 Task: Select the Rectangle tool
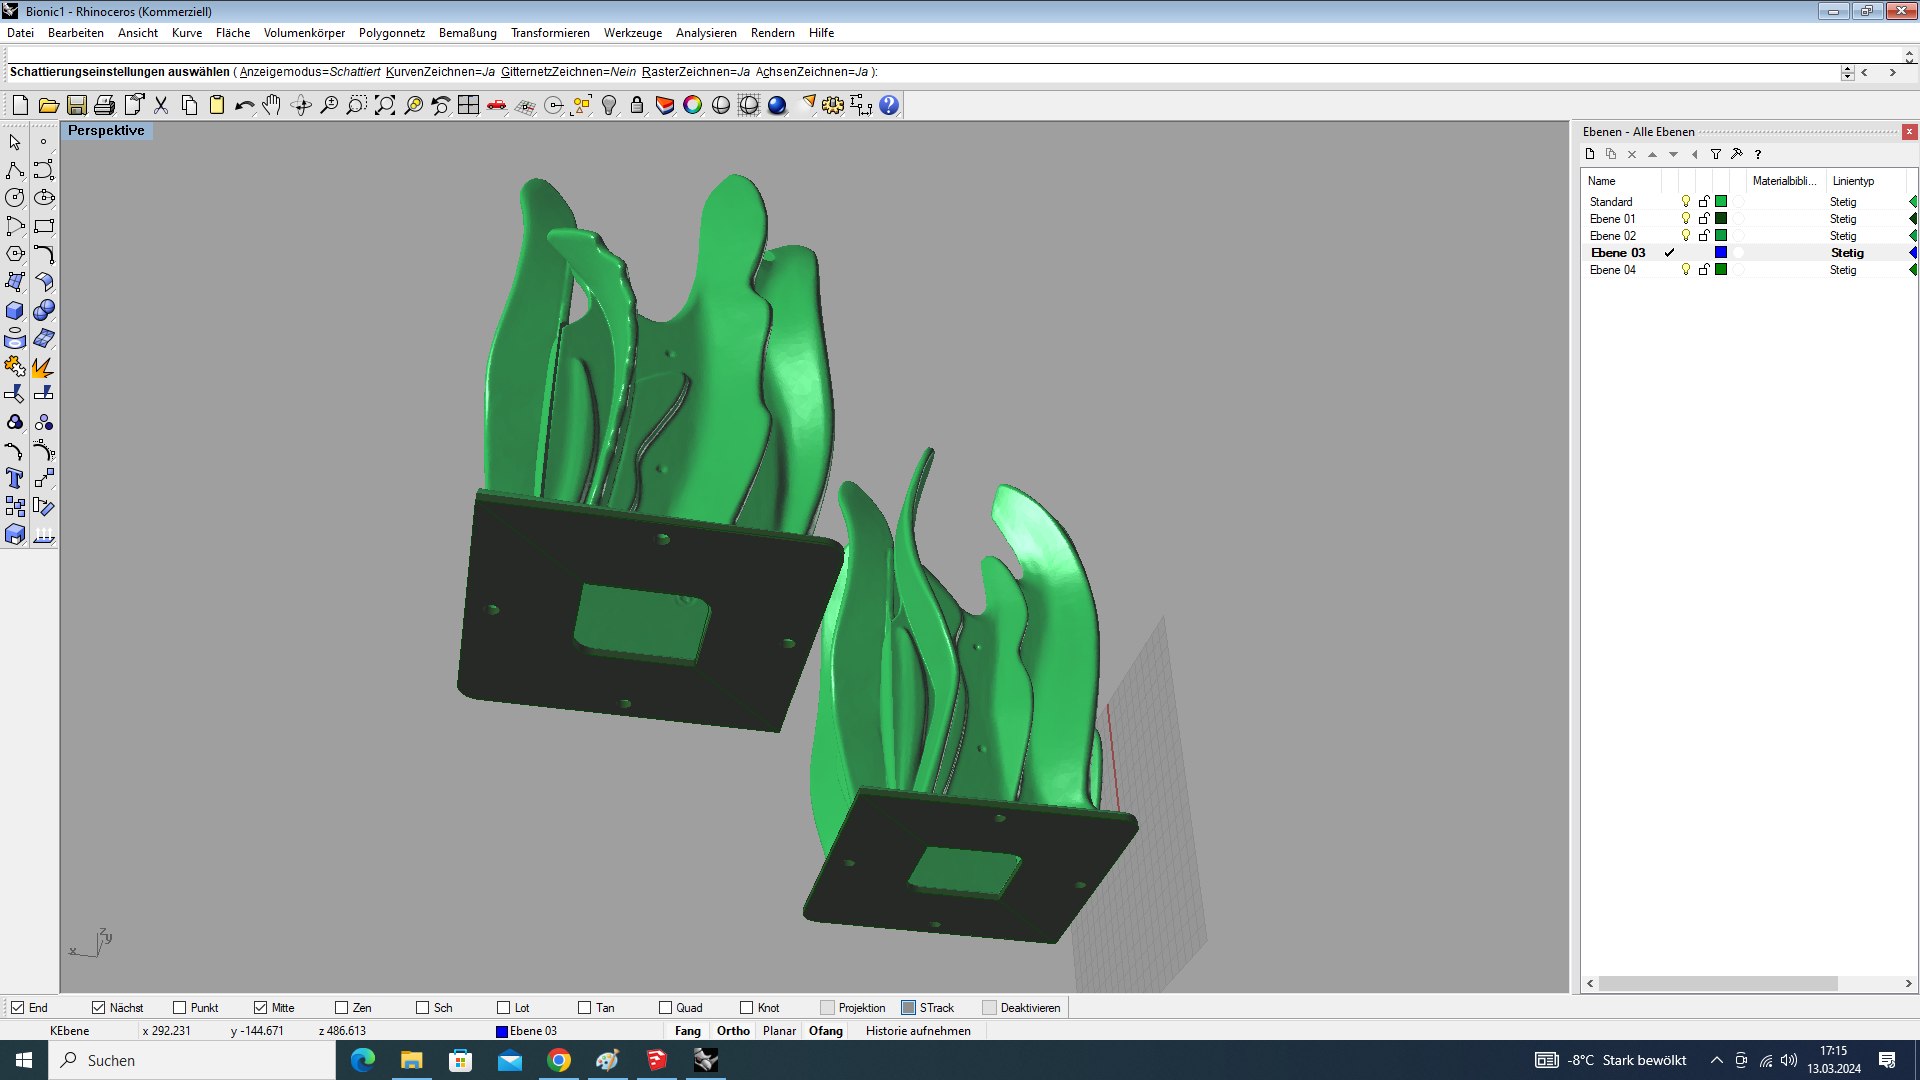pyautogui.click(x=44, y=226)
